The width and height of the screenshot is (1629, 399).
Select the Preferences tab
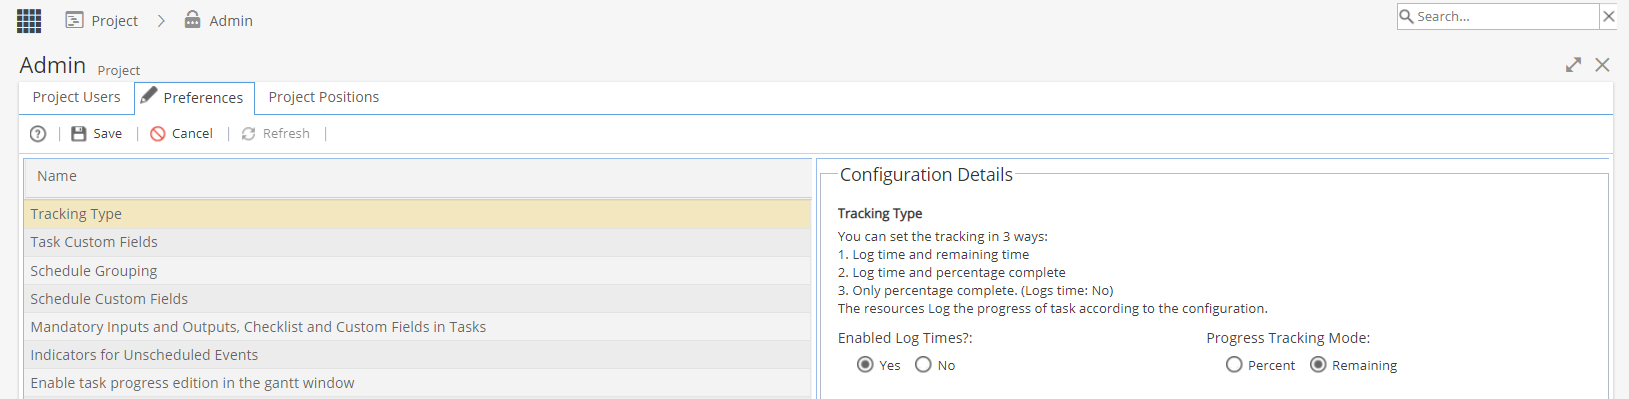click(x=194, y=98)
